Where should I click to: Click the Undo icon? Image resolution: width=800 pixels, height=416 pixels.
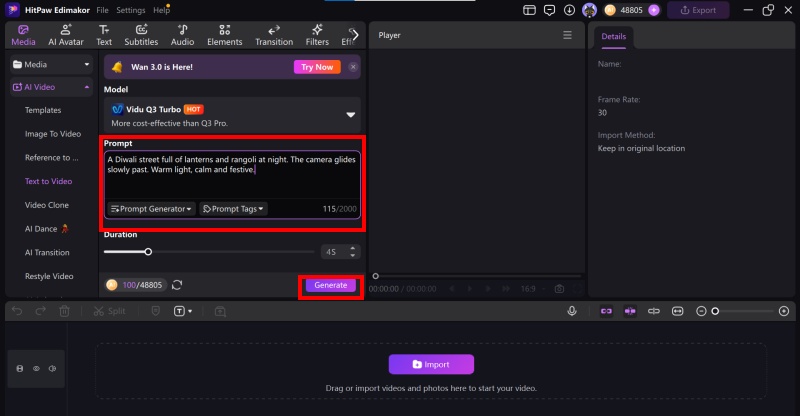(x=17, y=311)
